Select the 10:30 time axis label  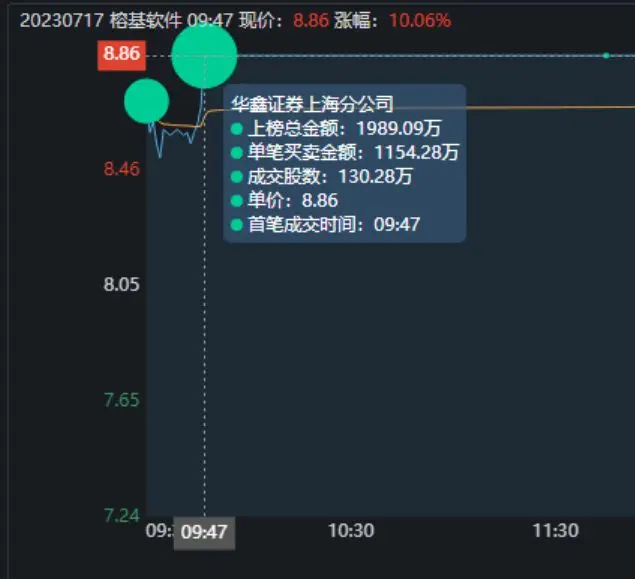click(x=351, y=531)
